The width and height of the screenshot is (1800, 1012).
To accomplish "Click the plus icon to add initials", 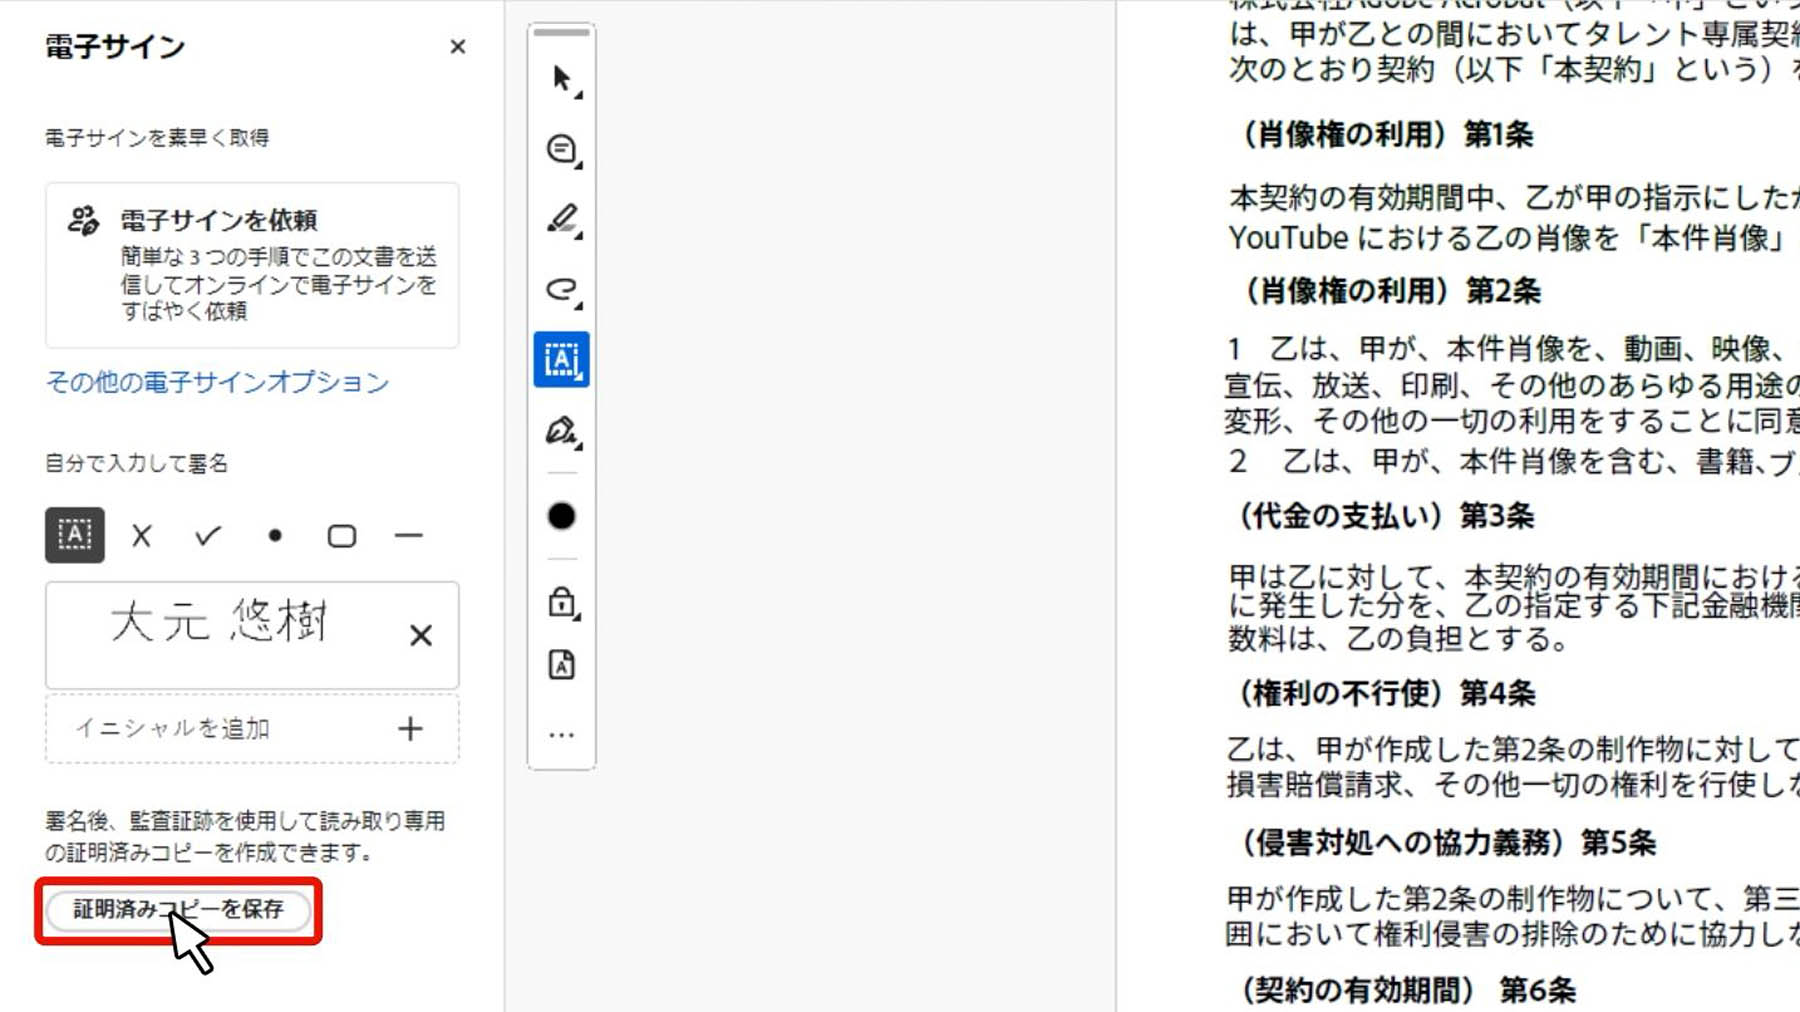I will (x=410, y=728).
